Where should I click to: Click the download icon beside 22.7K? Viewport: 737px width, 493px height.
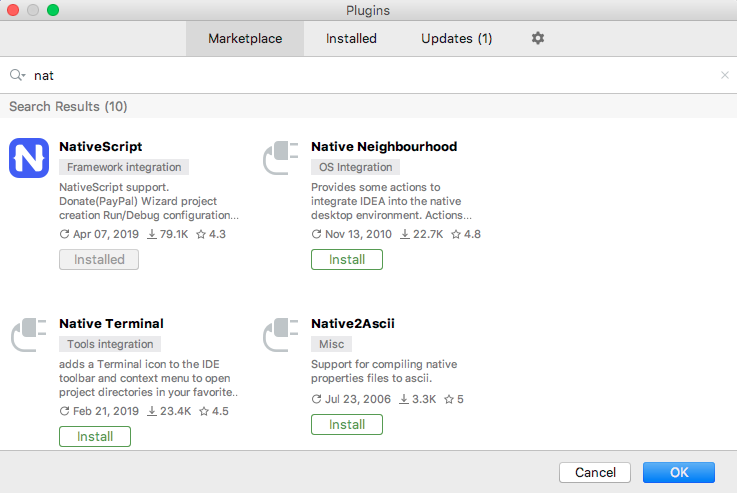405,234
